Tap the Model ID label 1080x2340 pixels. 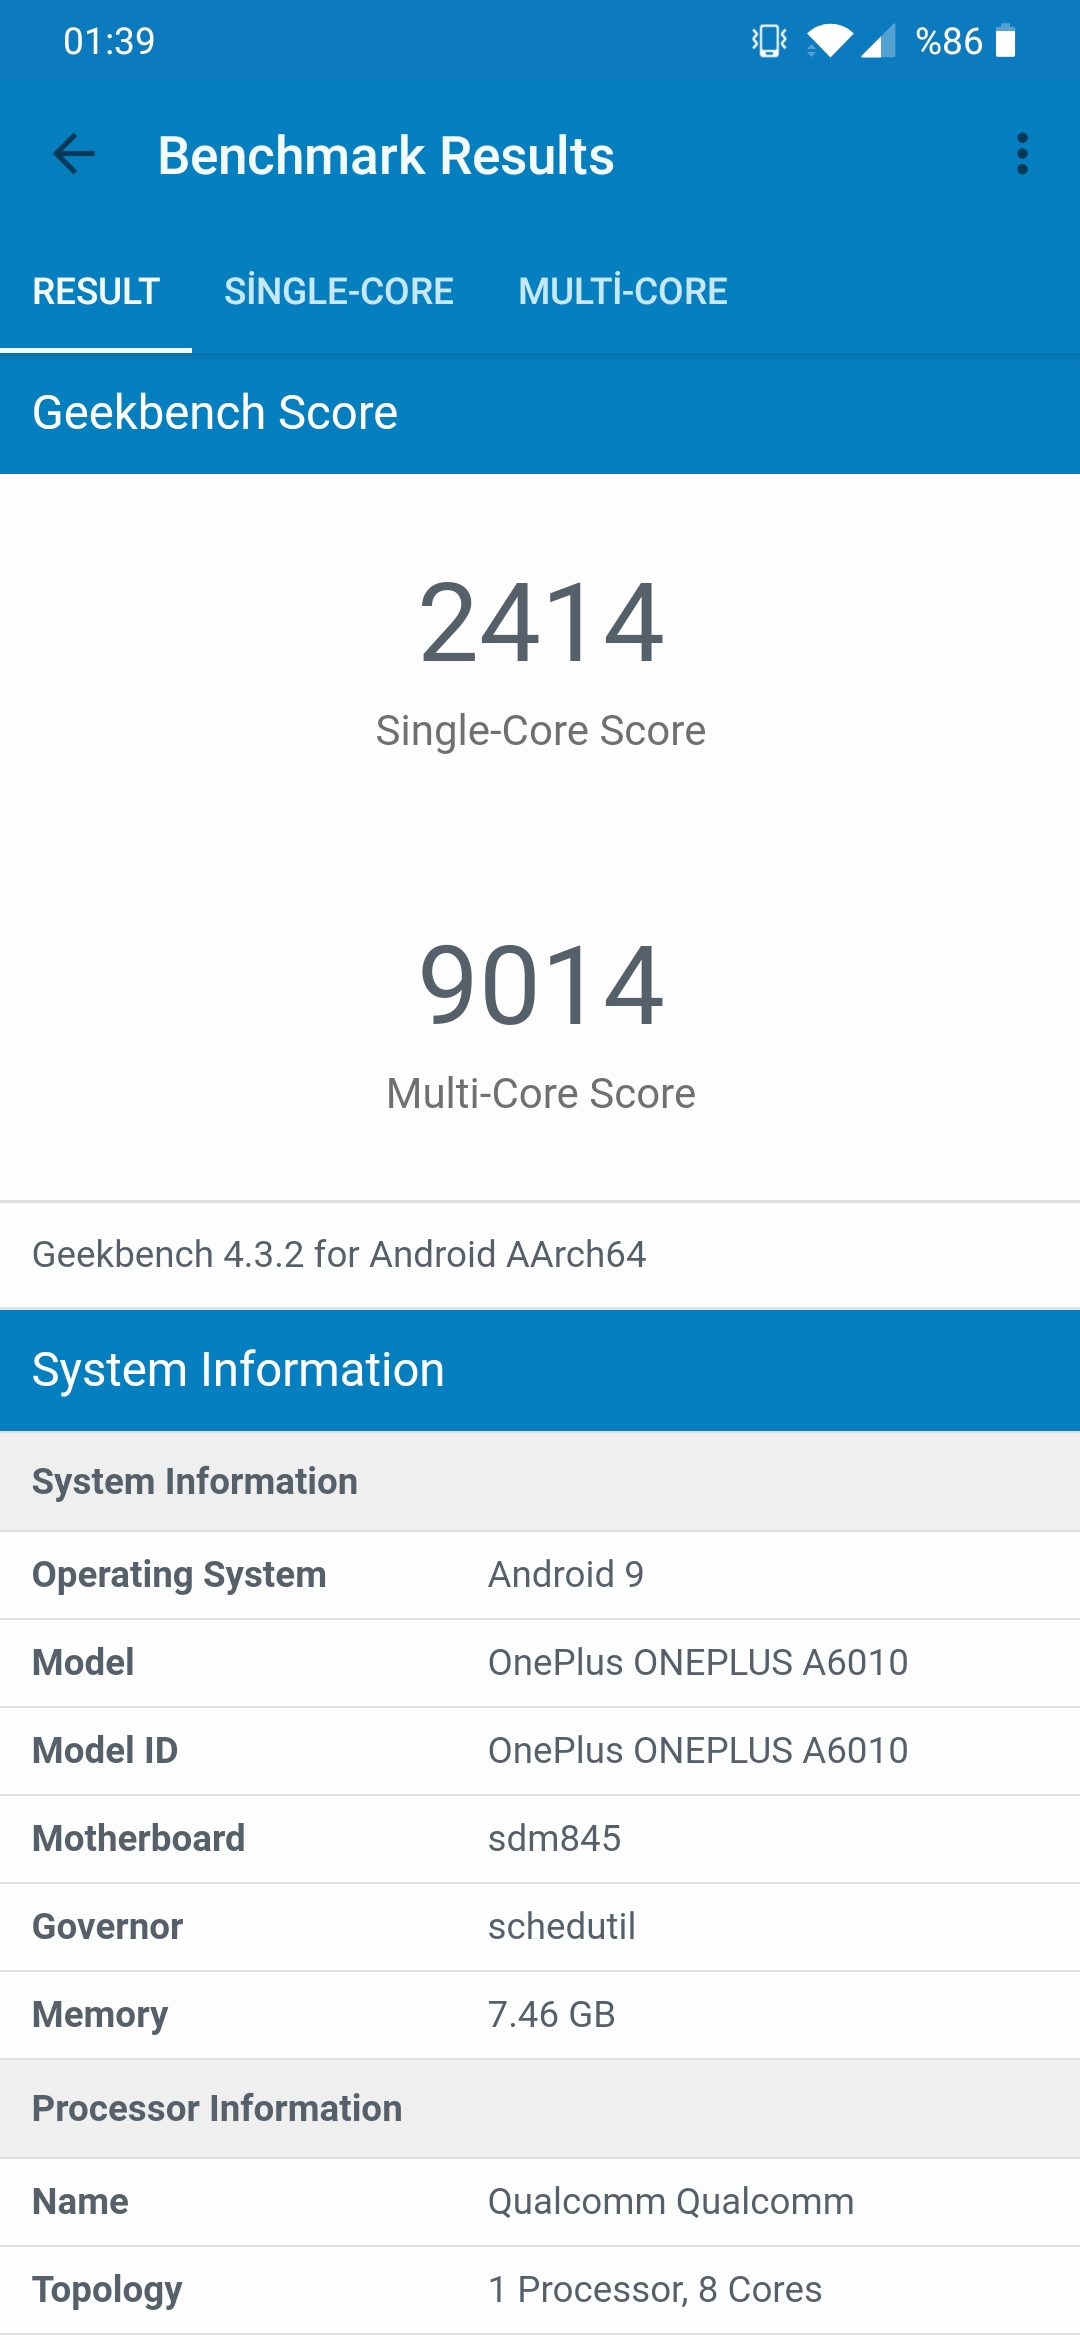[105, 1750]
